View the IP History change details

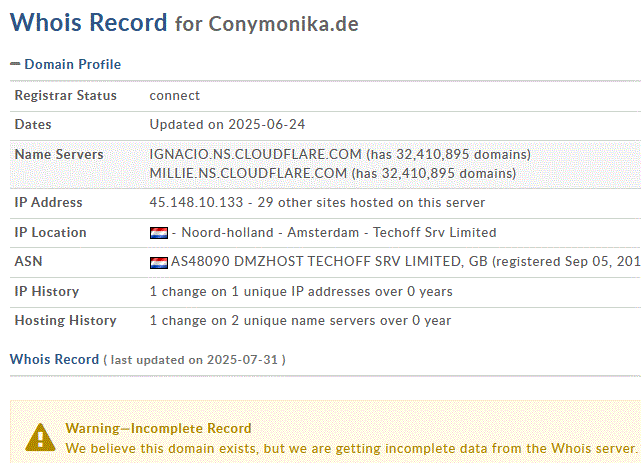[300, 291]
